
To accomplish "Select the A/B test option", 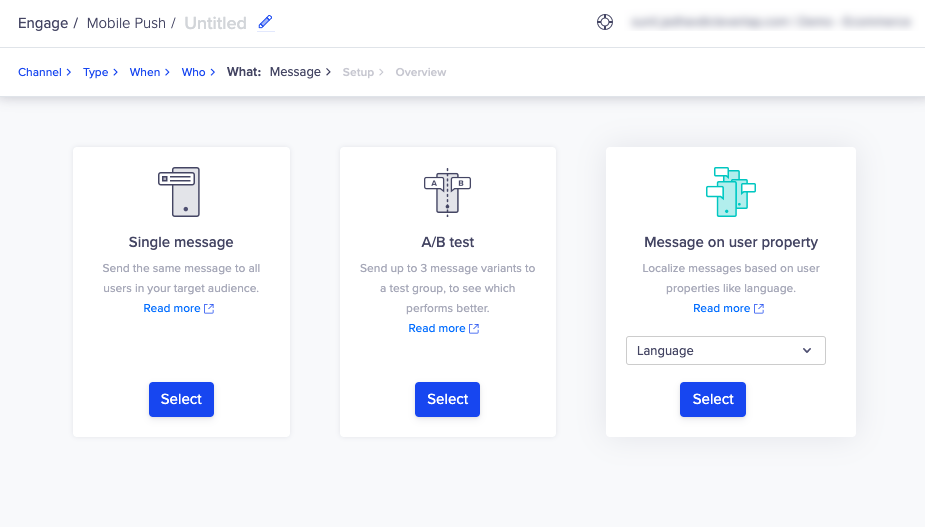I will (447, 400).
